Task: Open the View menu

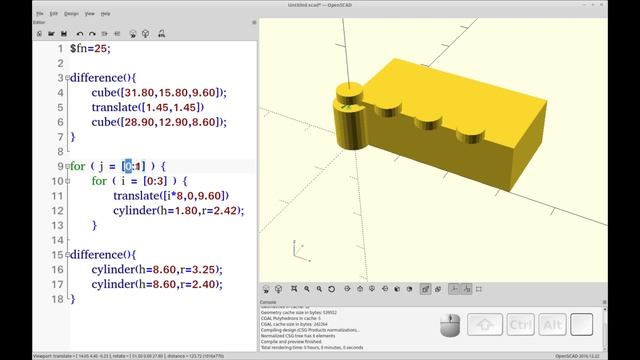Action: [x=89, y=13]
